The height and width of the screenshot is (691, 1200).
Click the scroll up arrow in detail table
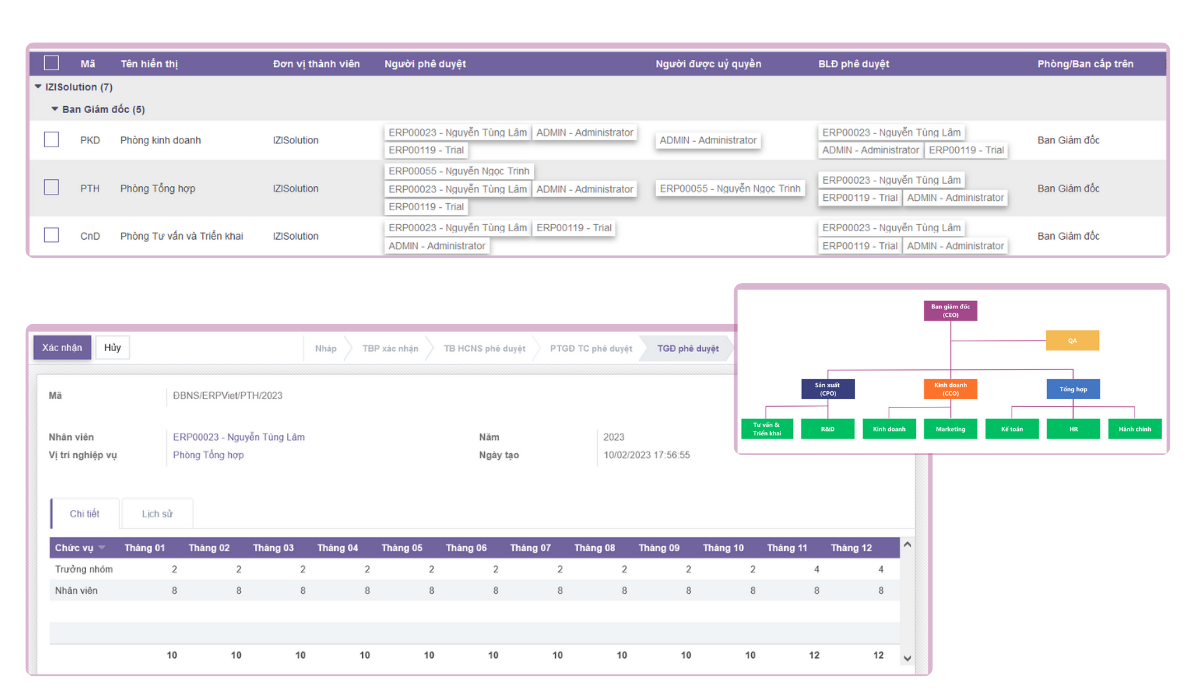pyautogui.click(x=907, y=545)
